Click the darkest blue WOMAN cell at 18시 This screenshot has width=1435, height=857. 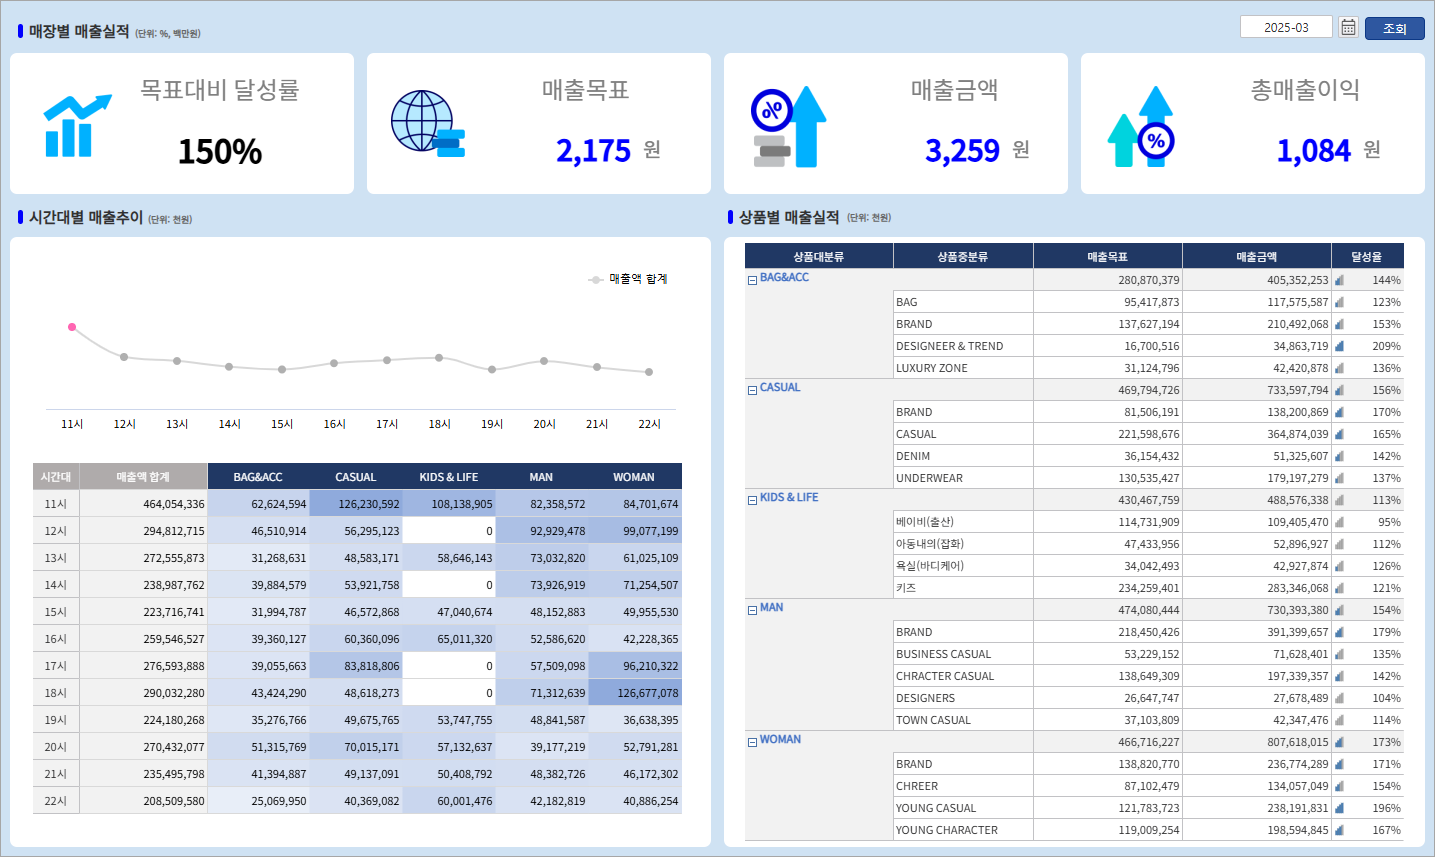pos(634,693)
